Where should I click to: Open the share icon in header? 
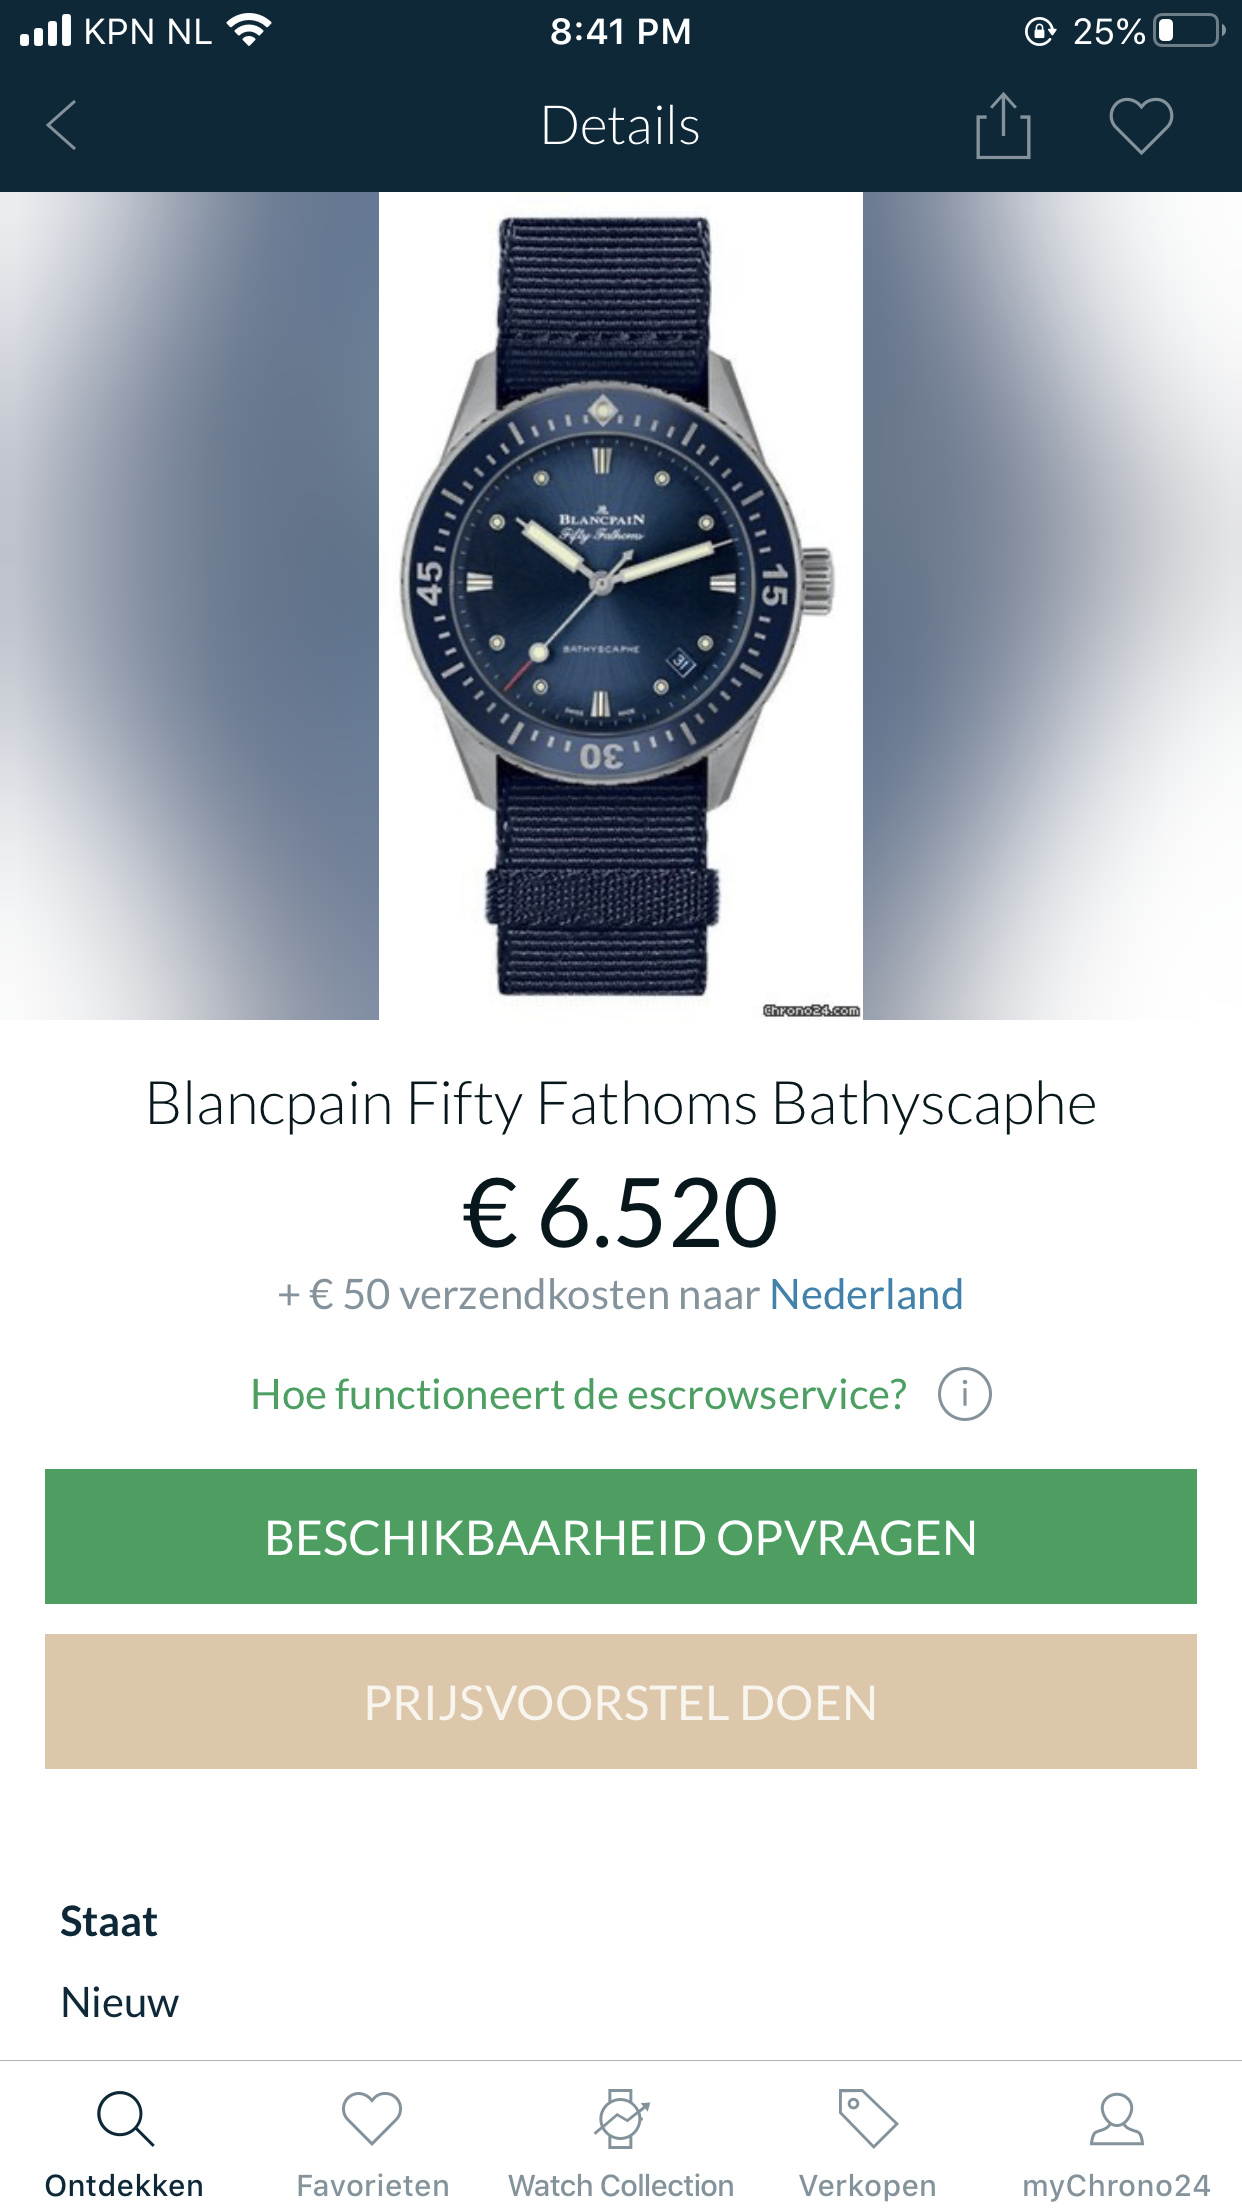coord(1003,126)
